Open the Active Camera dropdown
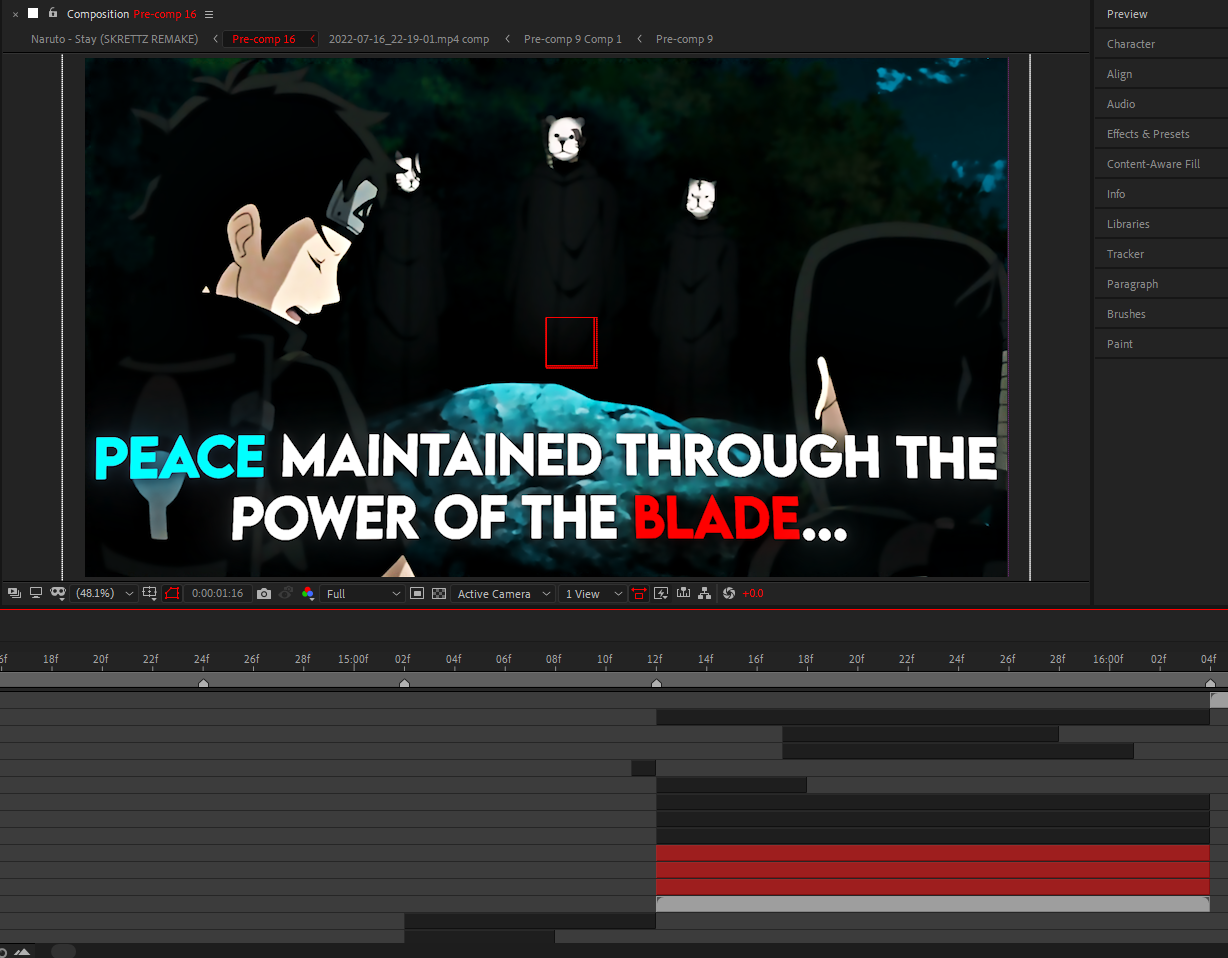 503,594
